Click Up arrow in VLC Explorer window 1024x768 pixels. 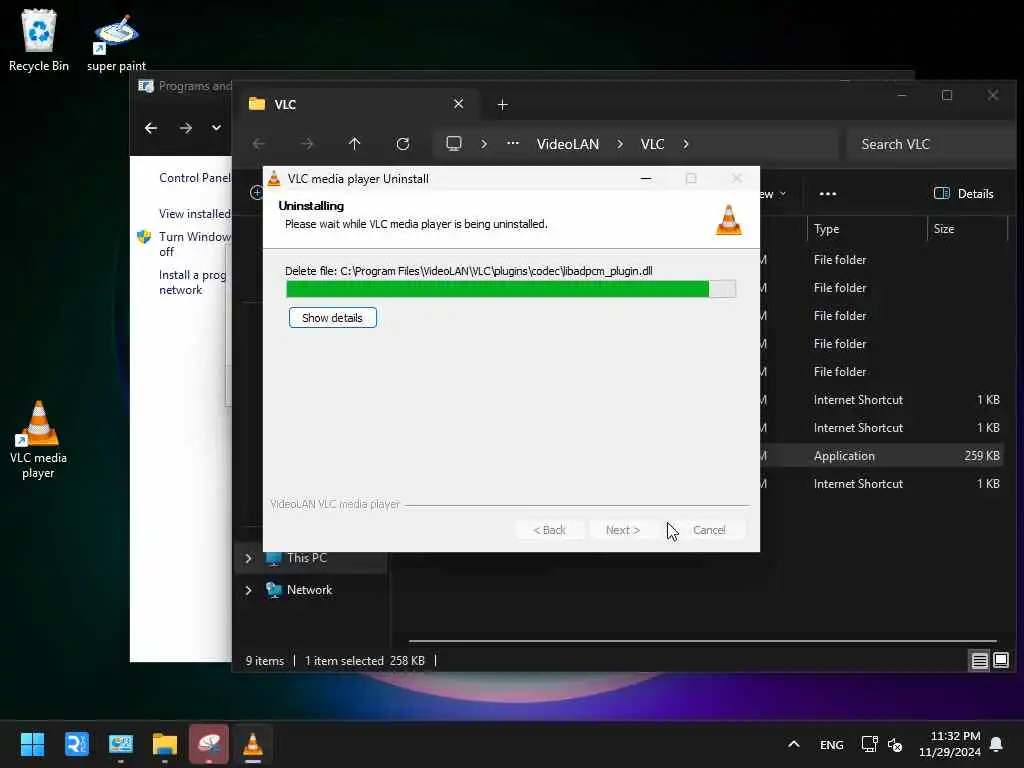coord(355,144)
